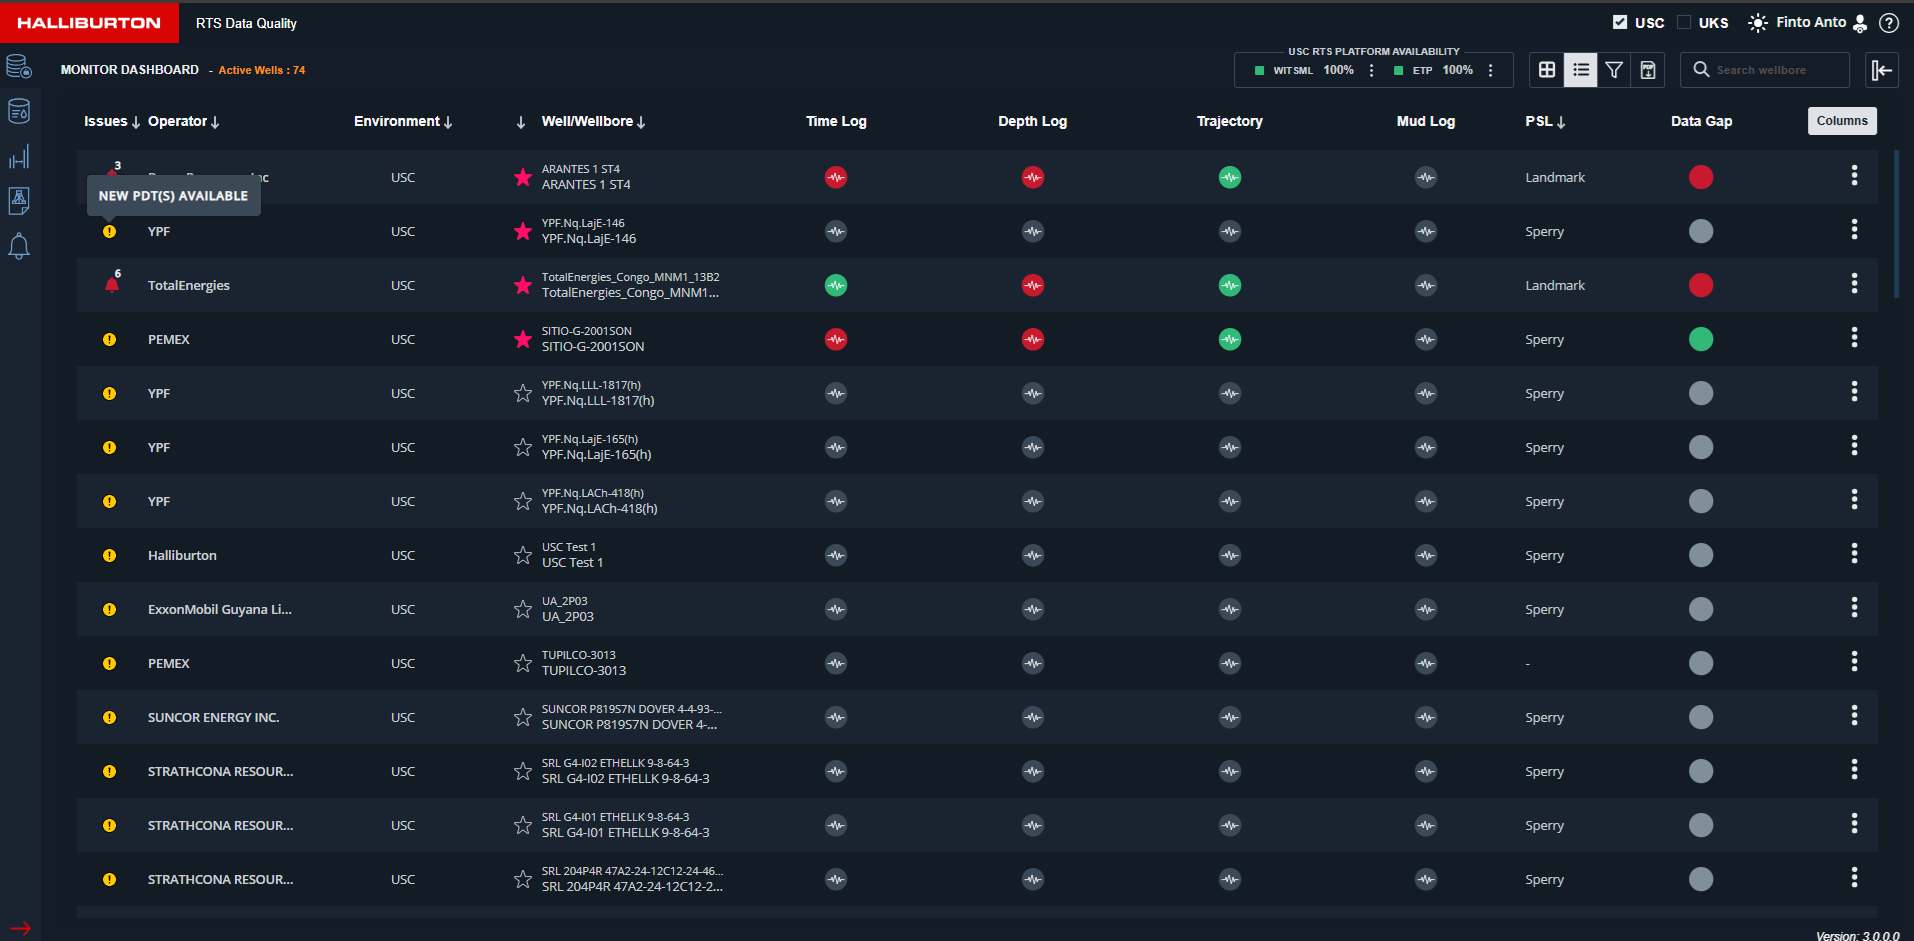The width and height of the screenshot is (1914, 941).
Task: Open row menu for ARANTES 1 ST4
Action: (1854, 176)
